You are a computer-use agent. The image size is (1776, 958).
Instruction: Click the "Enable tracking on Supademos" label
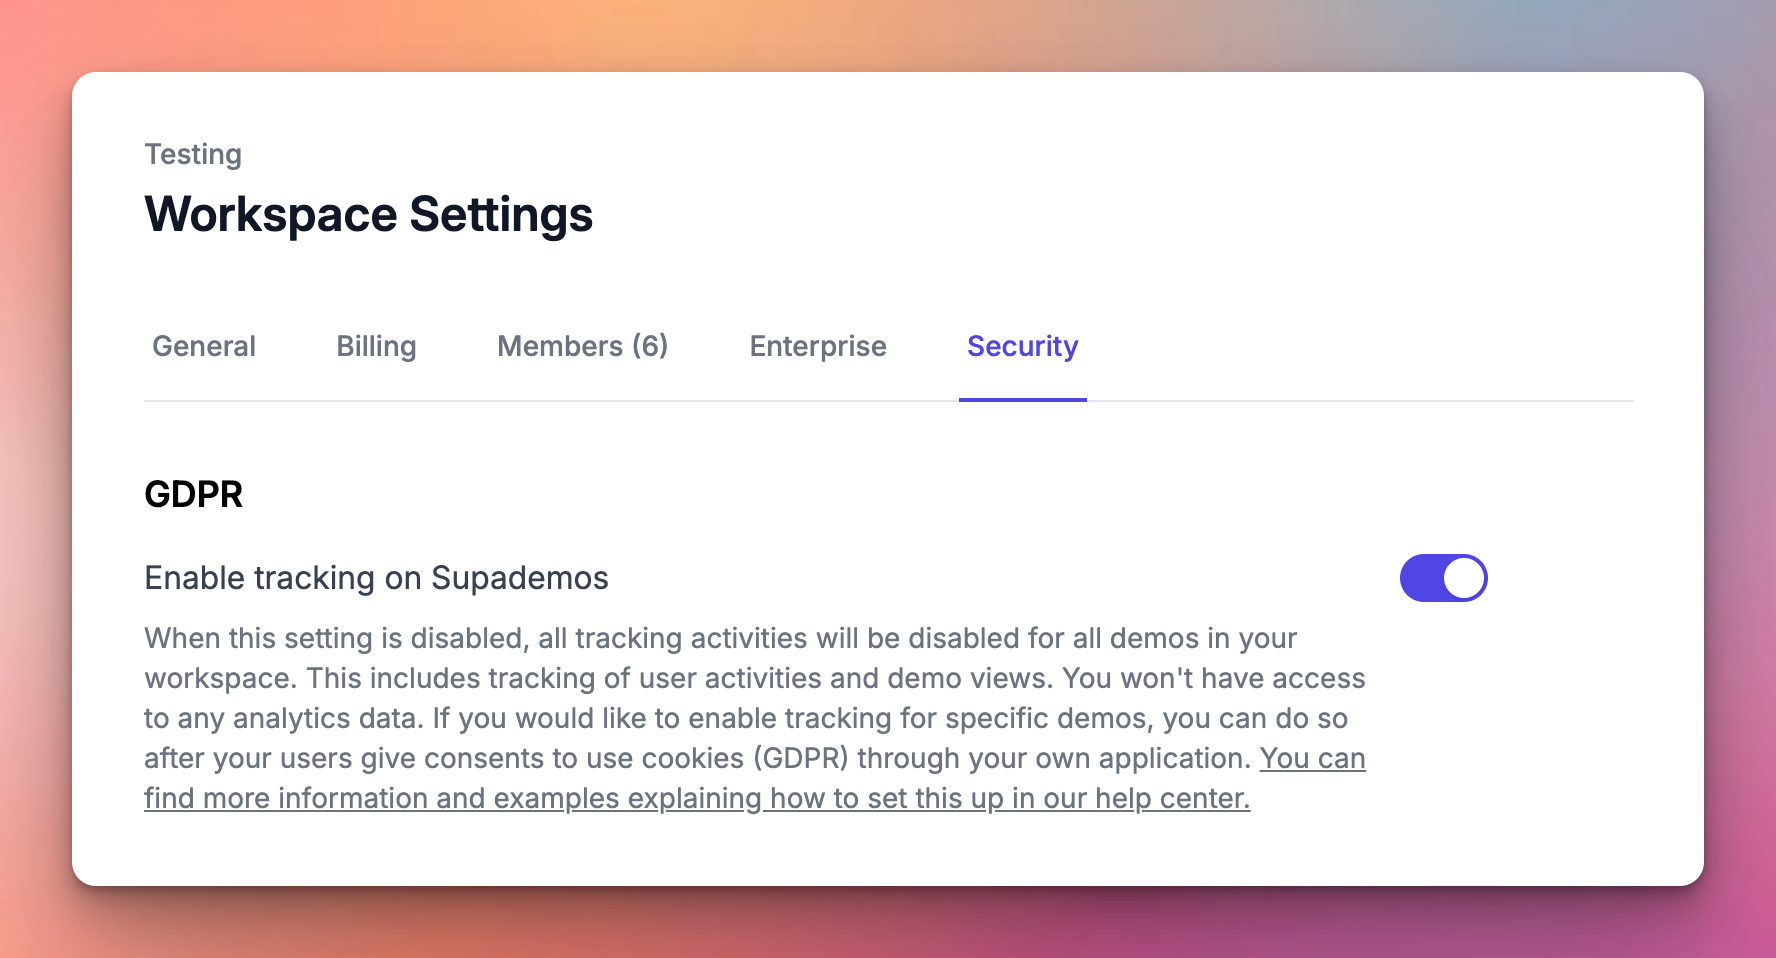point(376,578)
